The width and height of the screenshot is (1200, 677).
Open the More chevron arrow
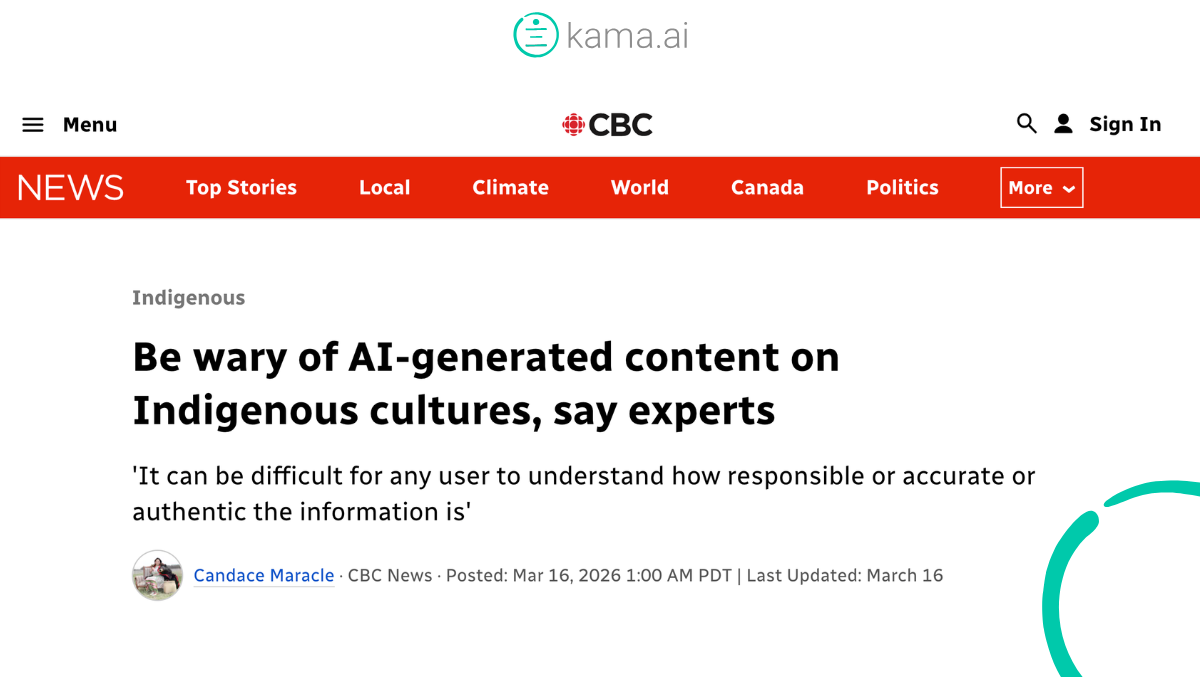1068,188
